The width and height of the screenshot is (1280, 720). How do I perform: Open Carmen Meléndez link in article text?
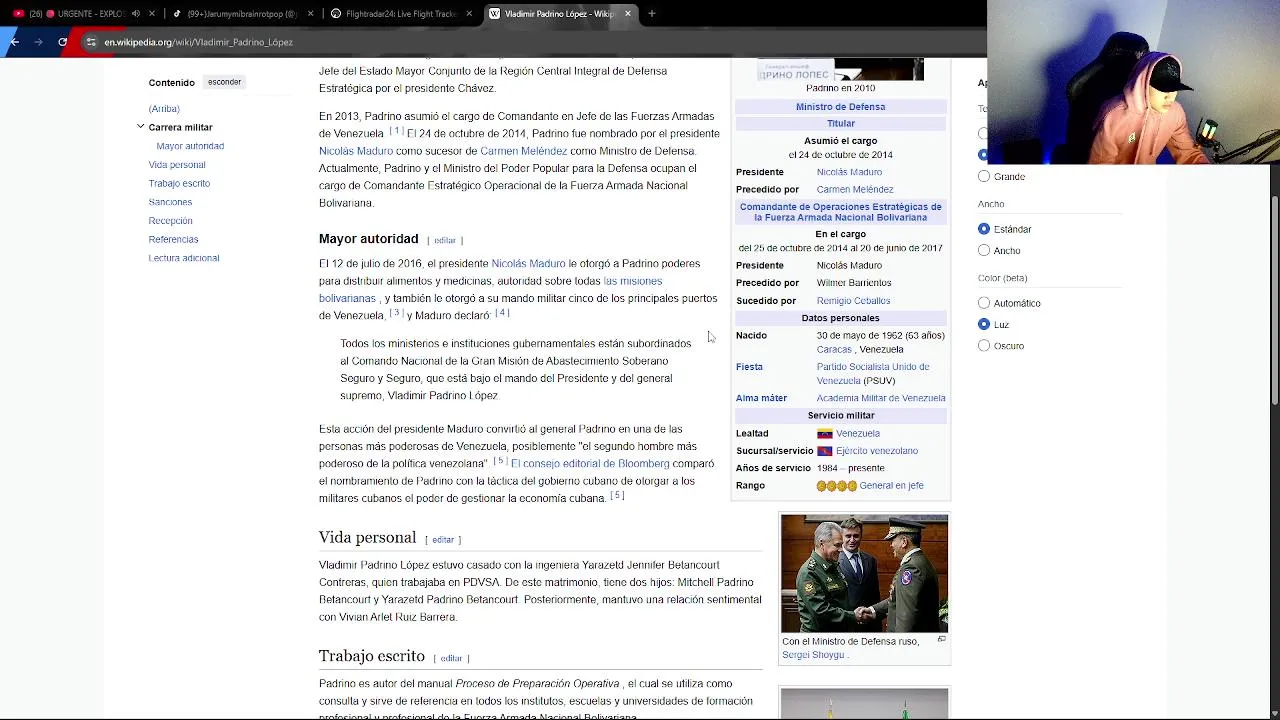point(523,151)
